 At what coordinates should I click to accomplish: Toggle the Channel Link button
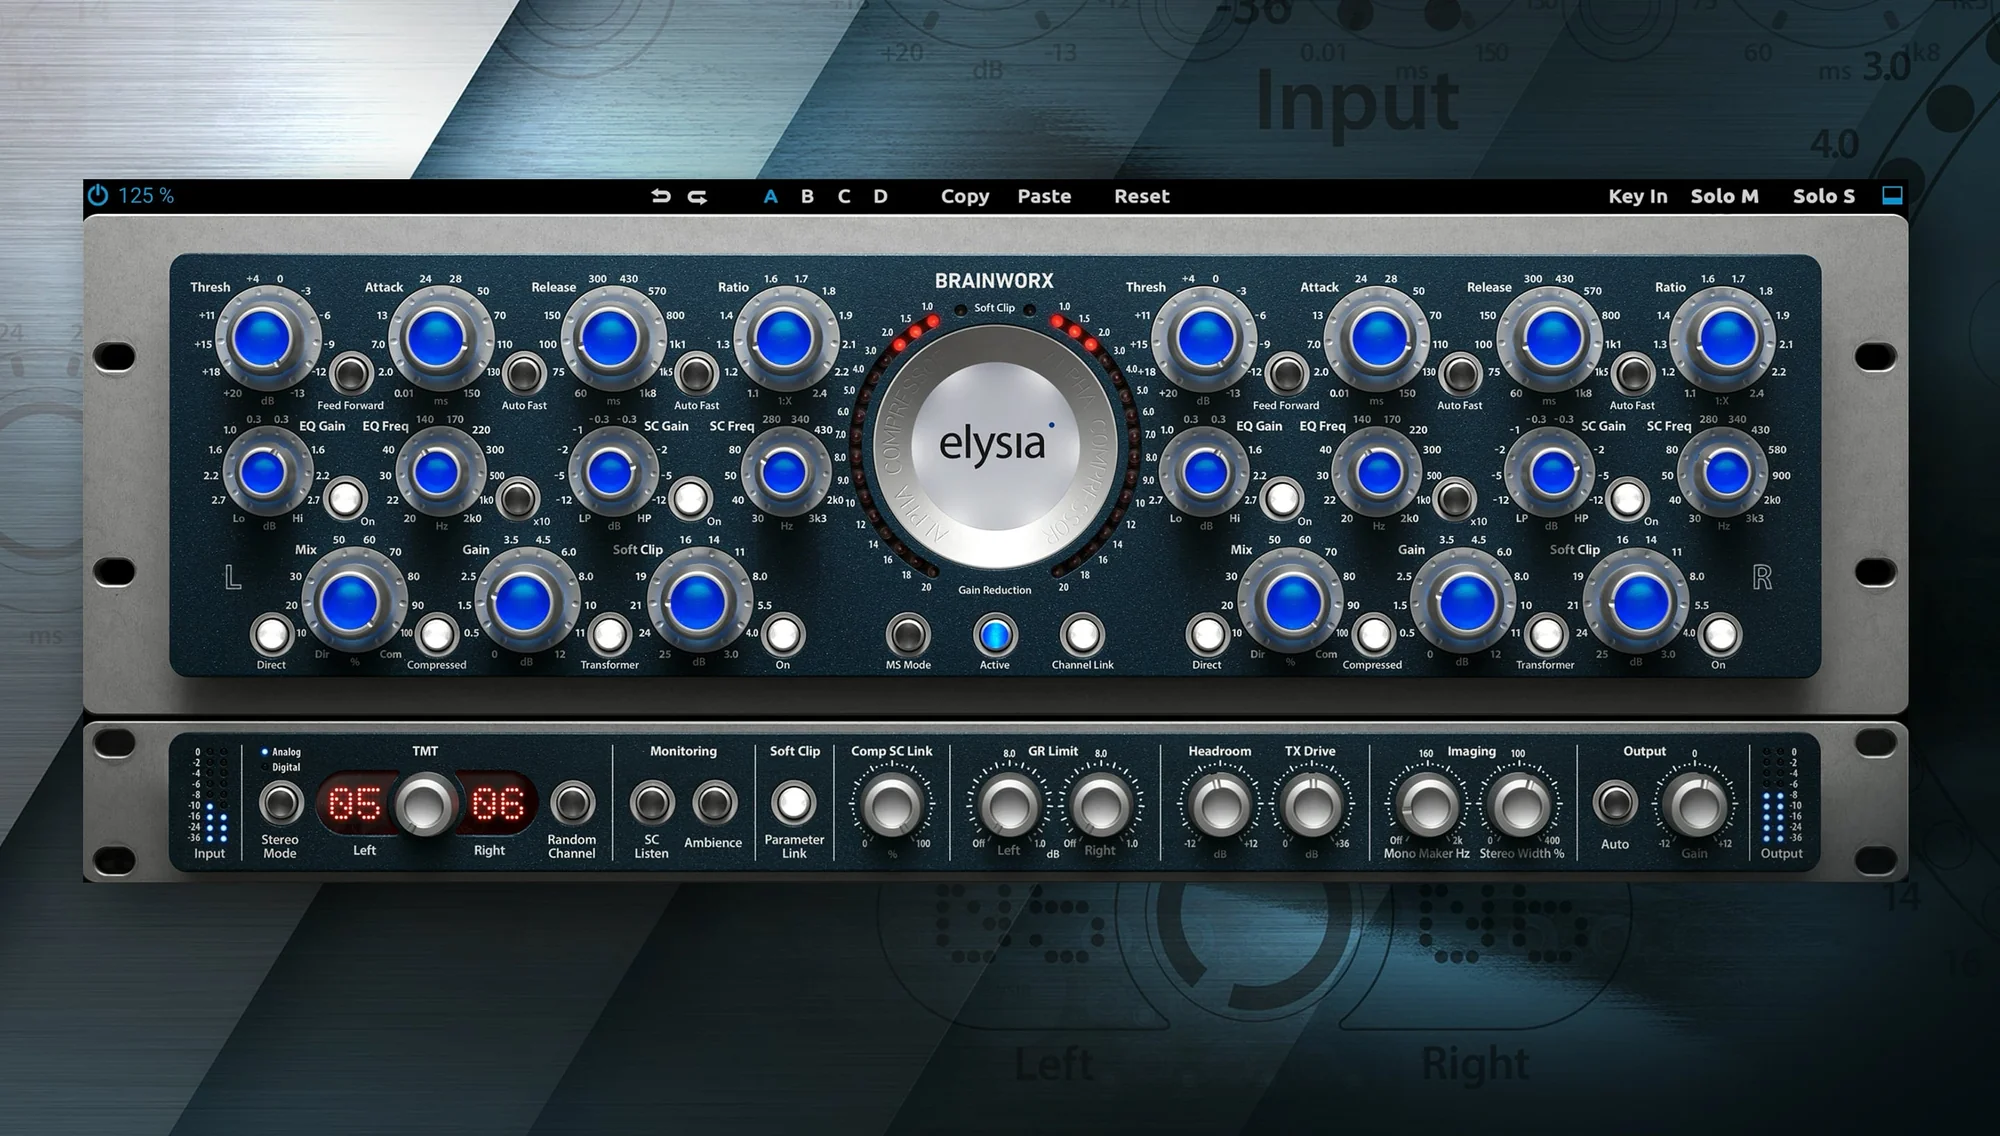tap(1082, 635)
